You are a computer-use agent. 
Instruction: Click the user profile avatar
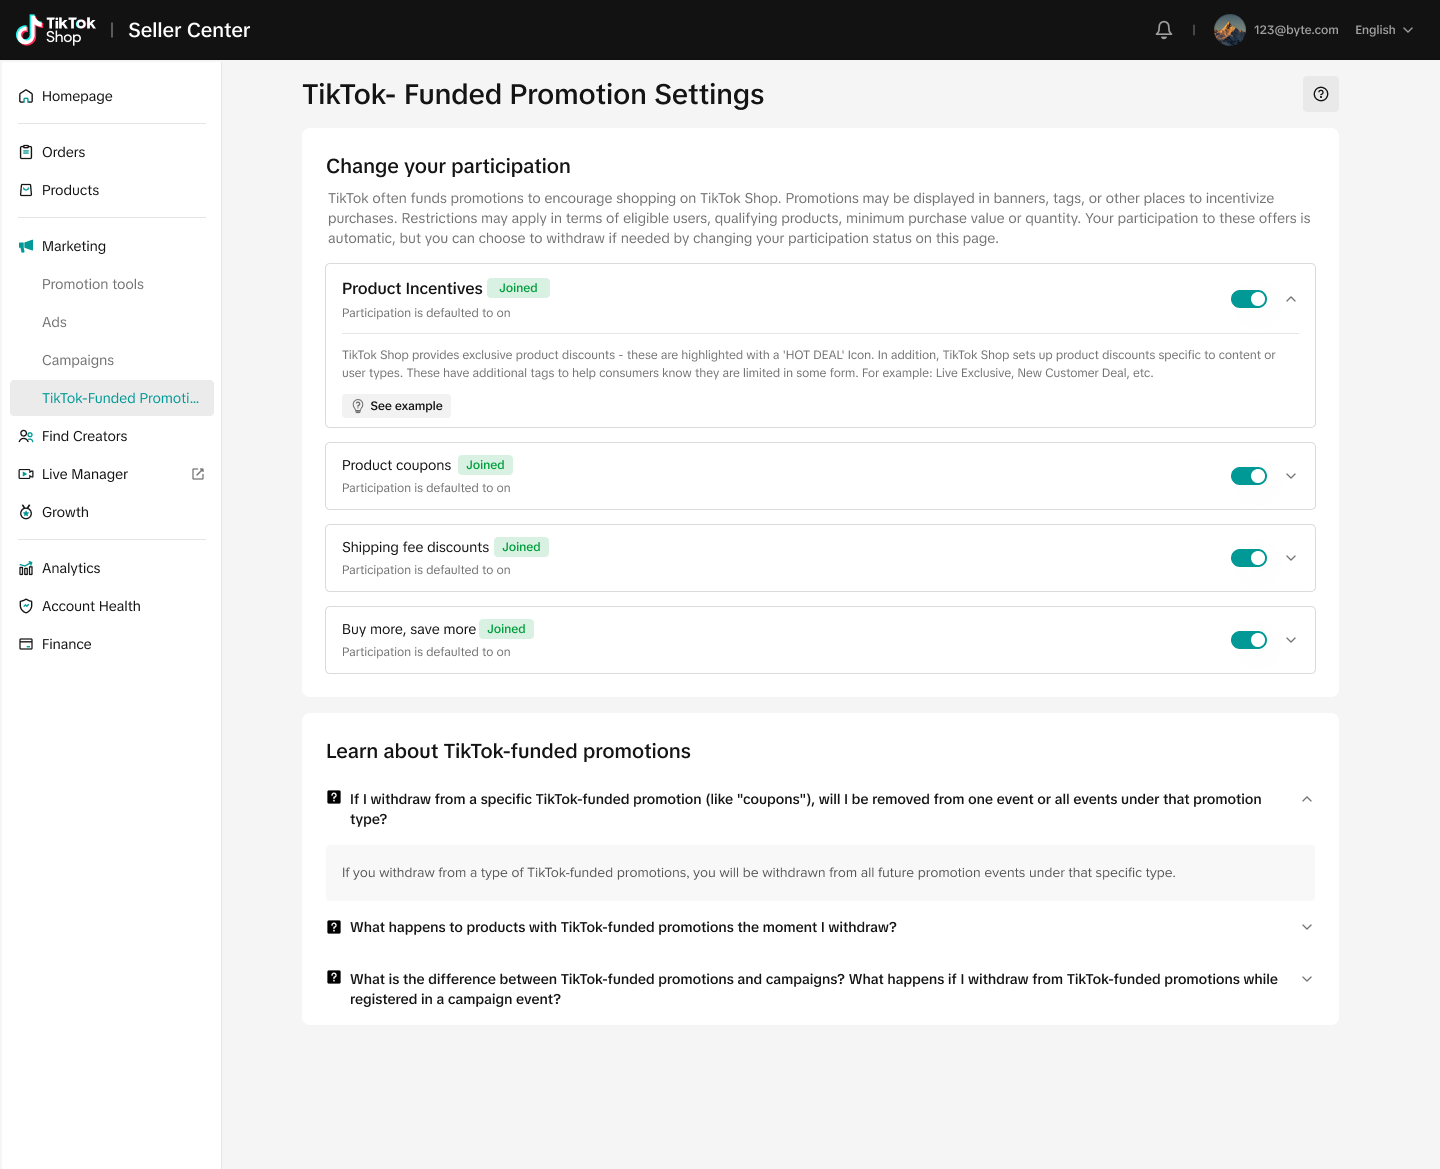[x=1229, y=30]
